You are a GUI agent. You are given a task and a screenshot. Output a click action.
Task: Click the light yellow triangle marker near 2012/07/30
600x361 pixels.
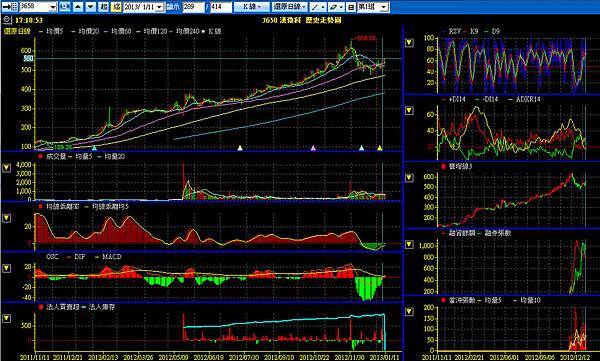[x=240, y=148]
